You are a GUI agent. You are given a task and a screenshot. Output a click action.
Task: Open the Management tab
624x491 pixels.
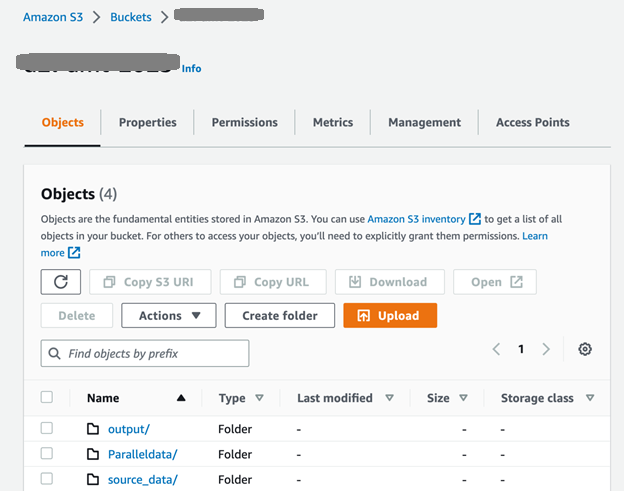point(424,123)
